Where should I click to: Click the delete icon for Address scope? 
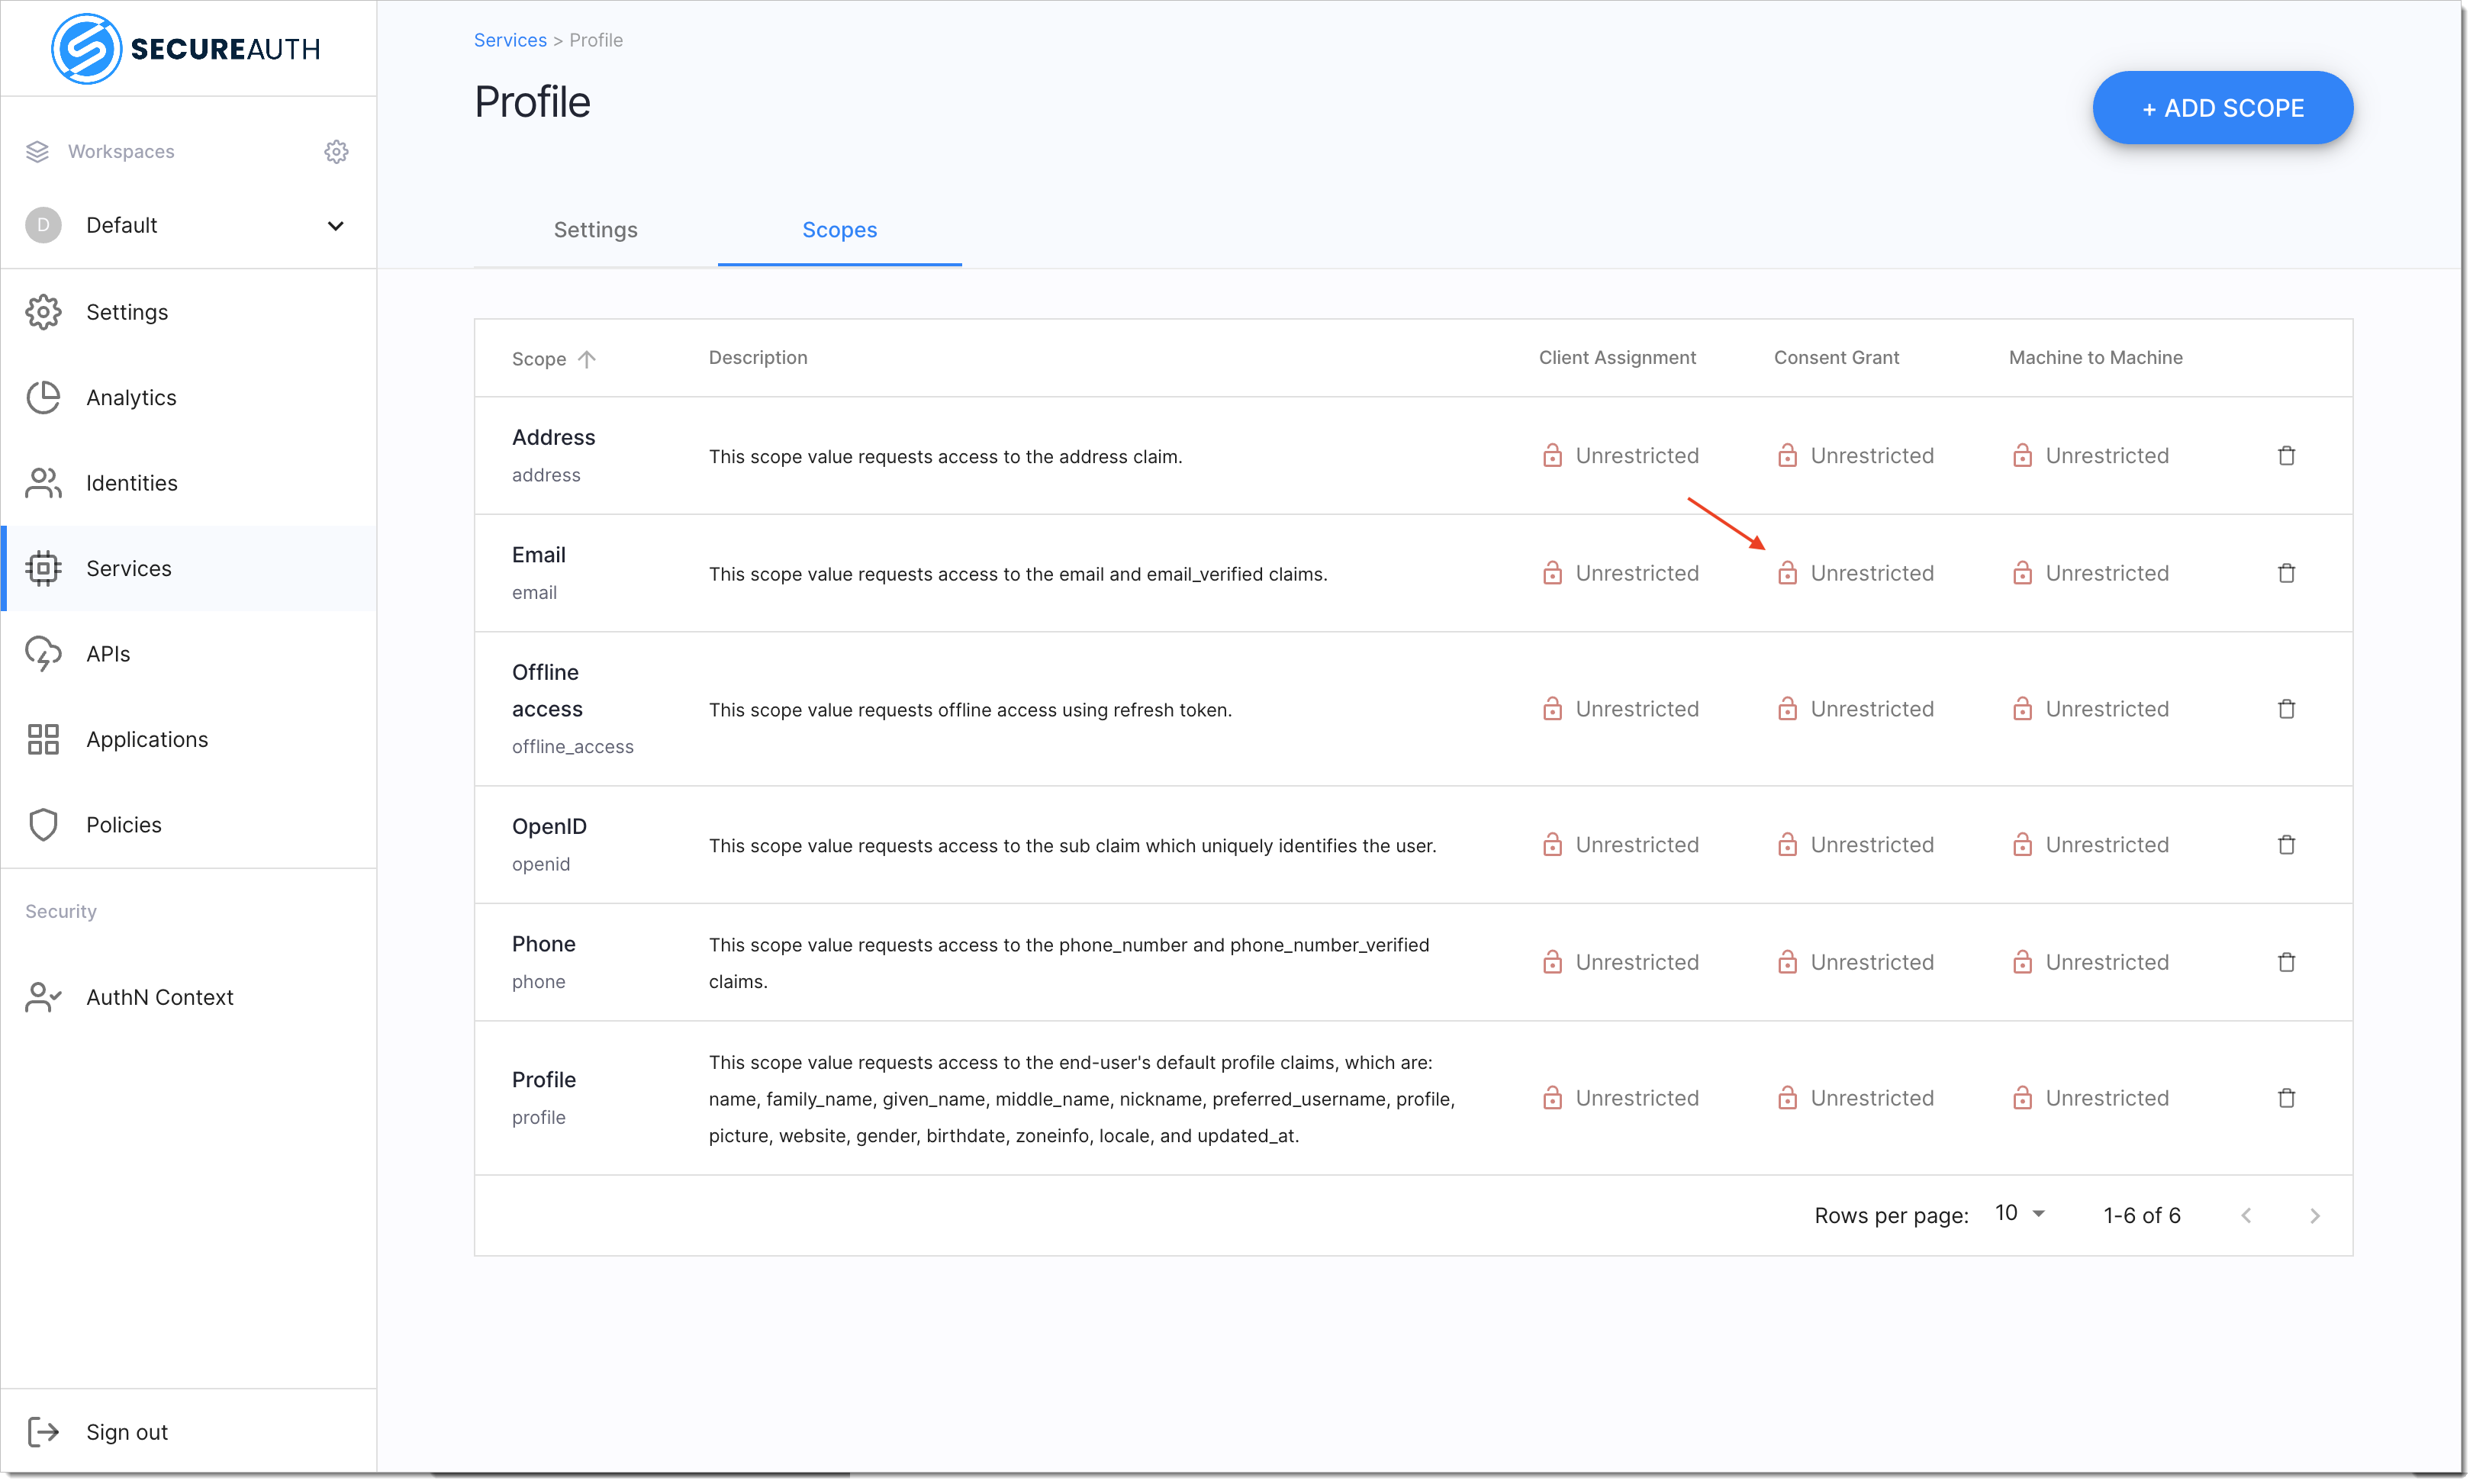pyautogui.click(x=2286, y=456)
